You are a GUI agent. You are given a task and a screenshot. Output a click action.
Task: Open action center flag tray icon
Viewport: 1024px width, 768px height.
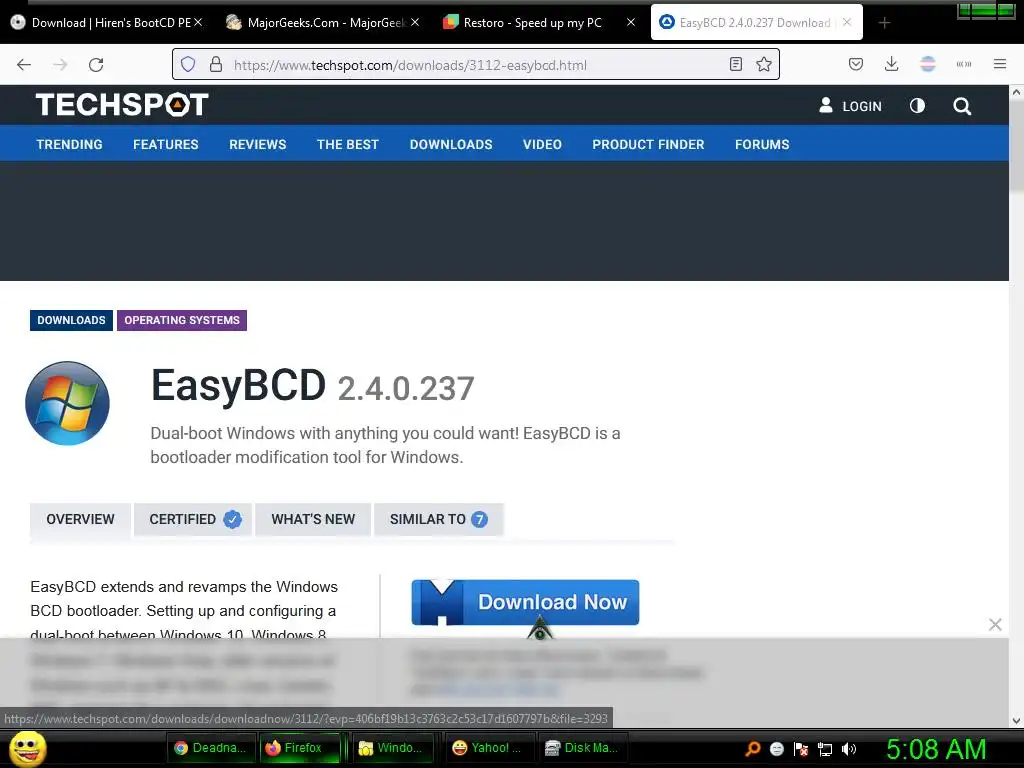pyautogui.click(x=801, y=748)
